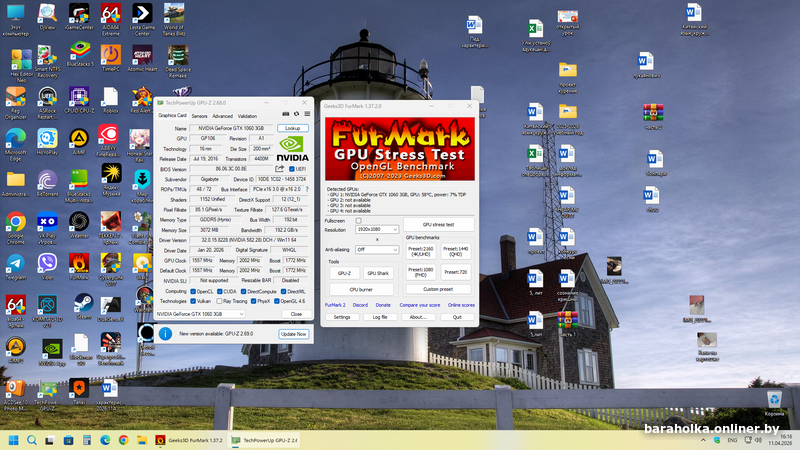Open BitTorrent desktop icon

tap(47, 184)
